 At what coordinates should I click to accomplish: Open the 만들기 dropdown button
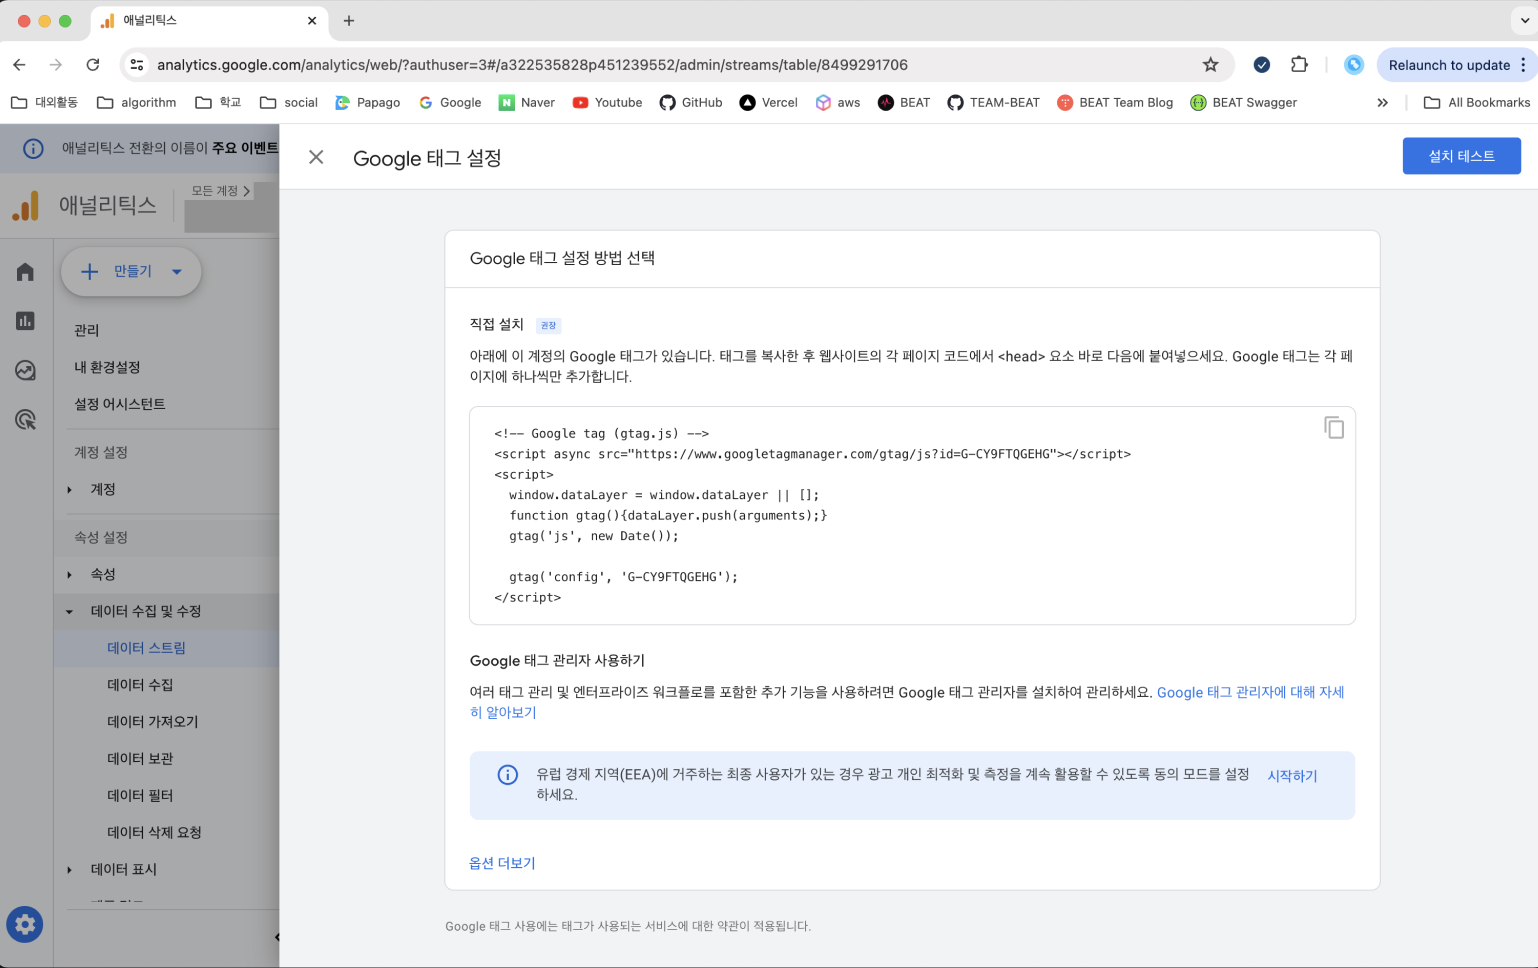point(131,272)
